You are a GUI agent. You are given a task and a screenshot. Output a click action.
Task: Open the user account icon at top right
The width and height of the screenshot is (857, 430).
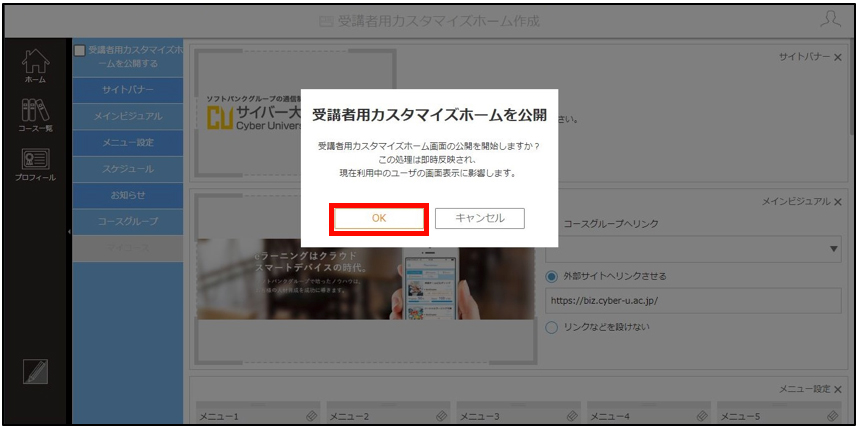click(830, 20)
